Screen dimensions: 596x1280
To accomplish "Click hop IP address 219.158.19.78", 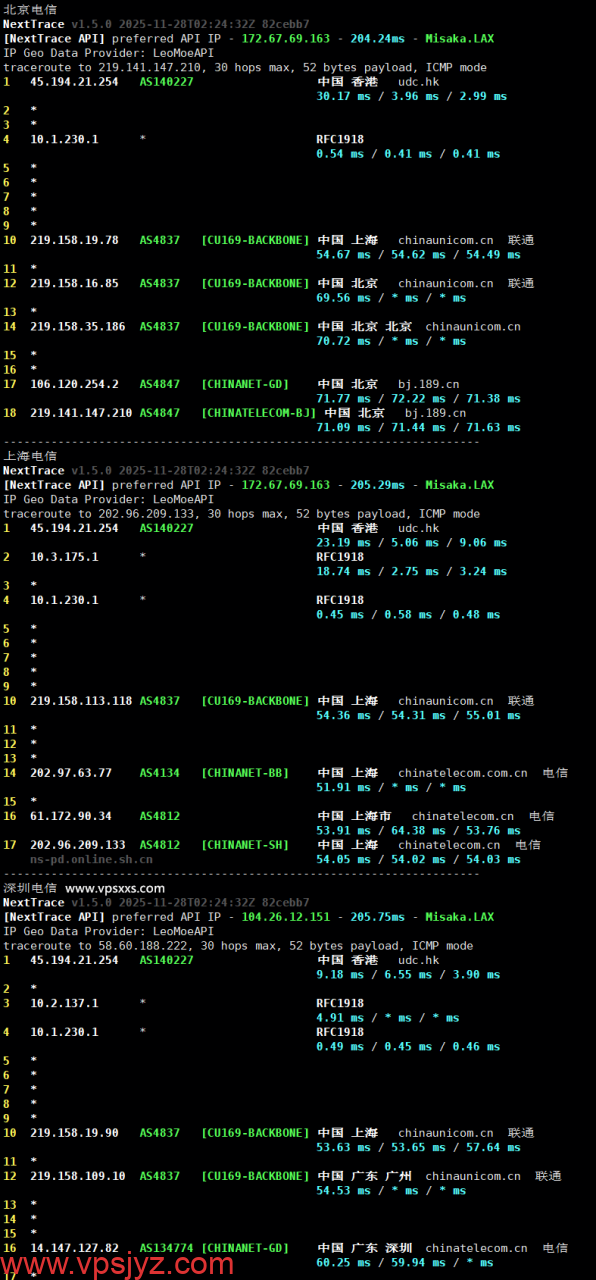I will pyautogui.click(x=74, y=240).
